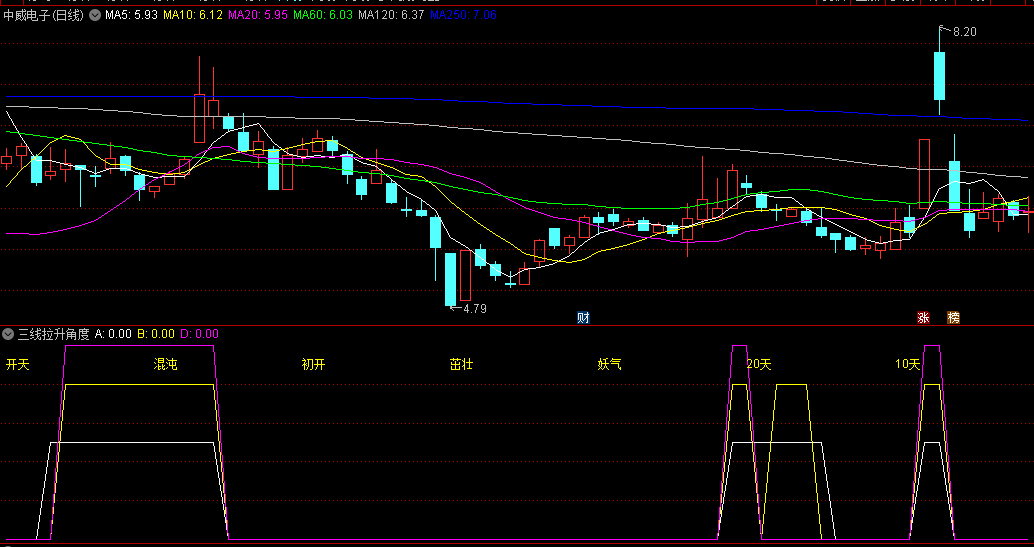Click the B: 0.00 indicator value
Viewport: 1034px width, 547px height.
click(x=156, y=335)
